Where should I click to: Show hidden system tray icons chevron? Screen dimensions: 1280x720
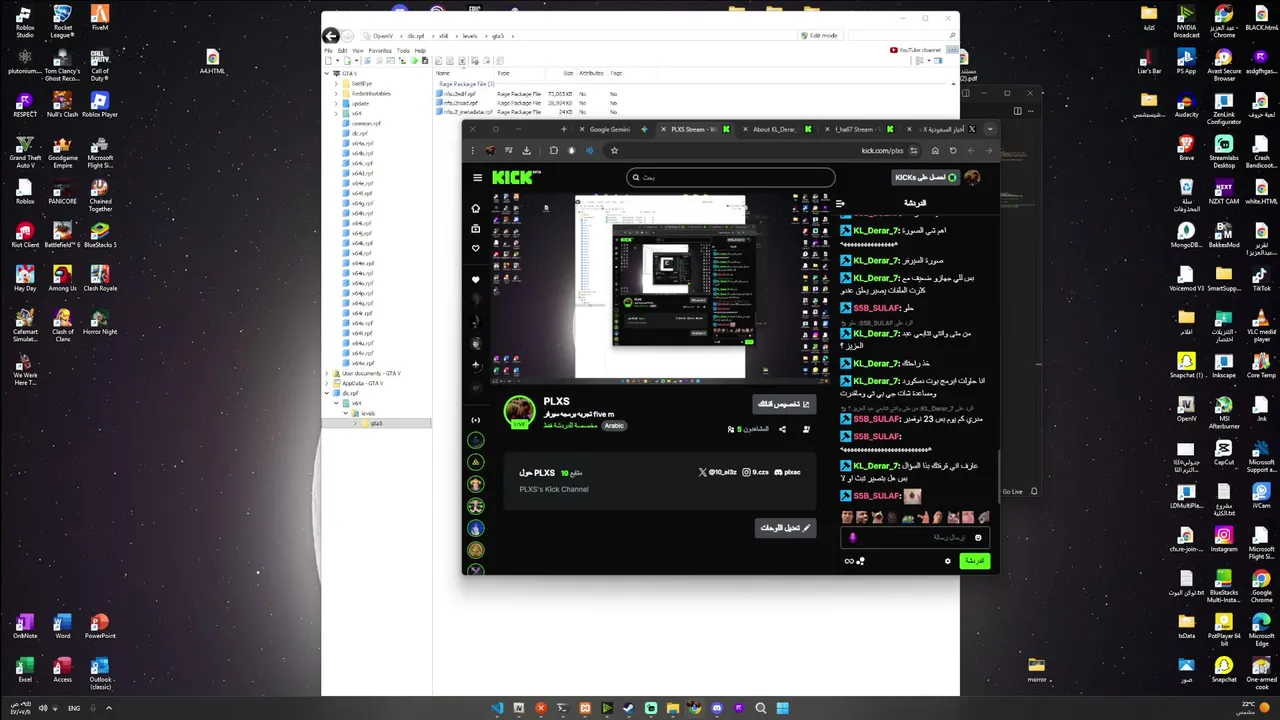point(109,708)
